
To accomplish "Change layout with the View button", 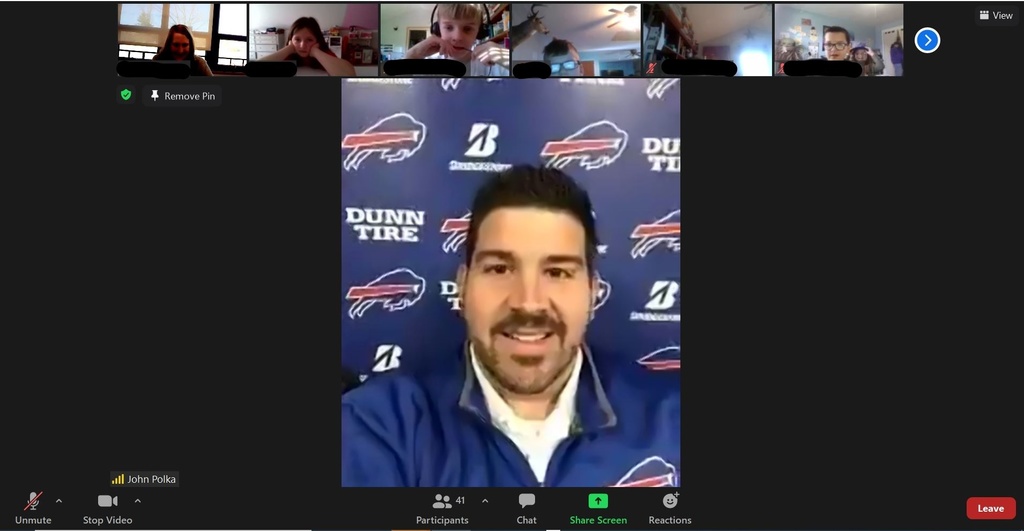I will pyautogui.click(x=996, y=15).
